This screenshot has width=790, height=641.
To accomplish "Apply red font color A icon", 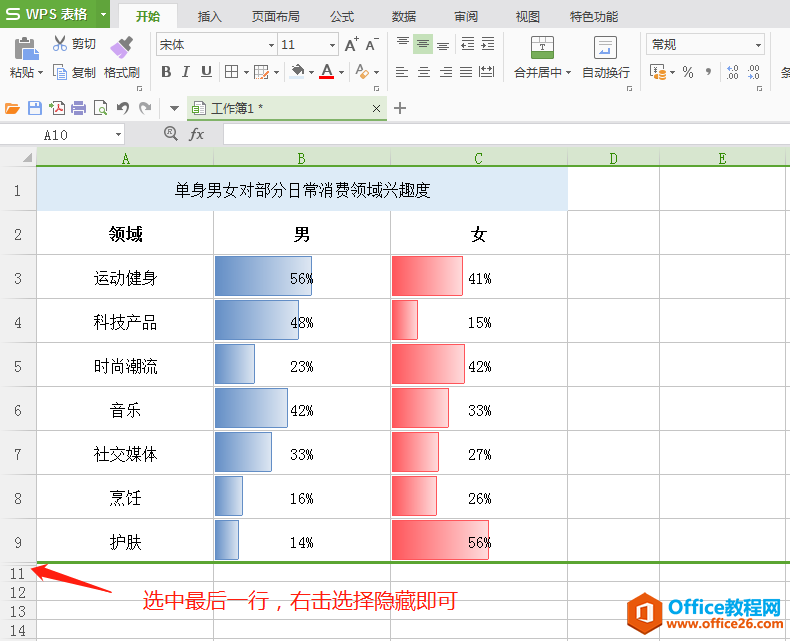I will pyautogui.click(x=327, y=72).
